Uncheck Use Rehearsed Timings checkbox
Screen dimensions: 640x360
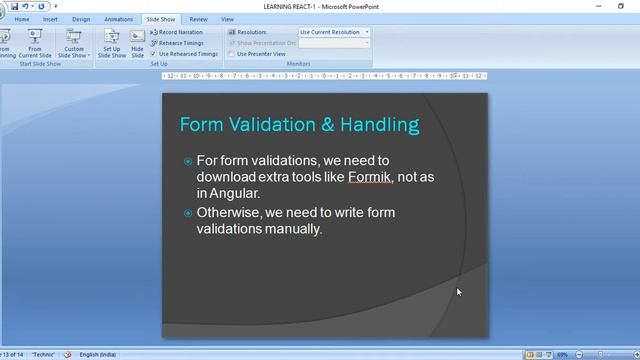point(153,54)
